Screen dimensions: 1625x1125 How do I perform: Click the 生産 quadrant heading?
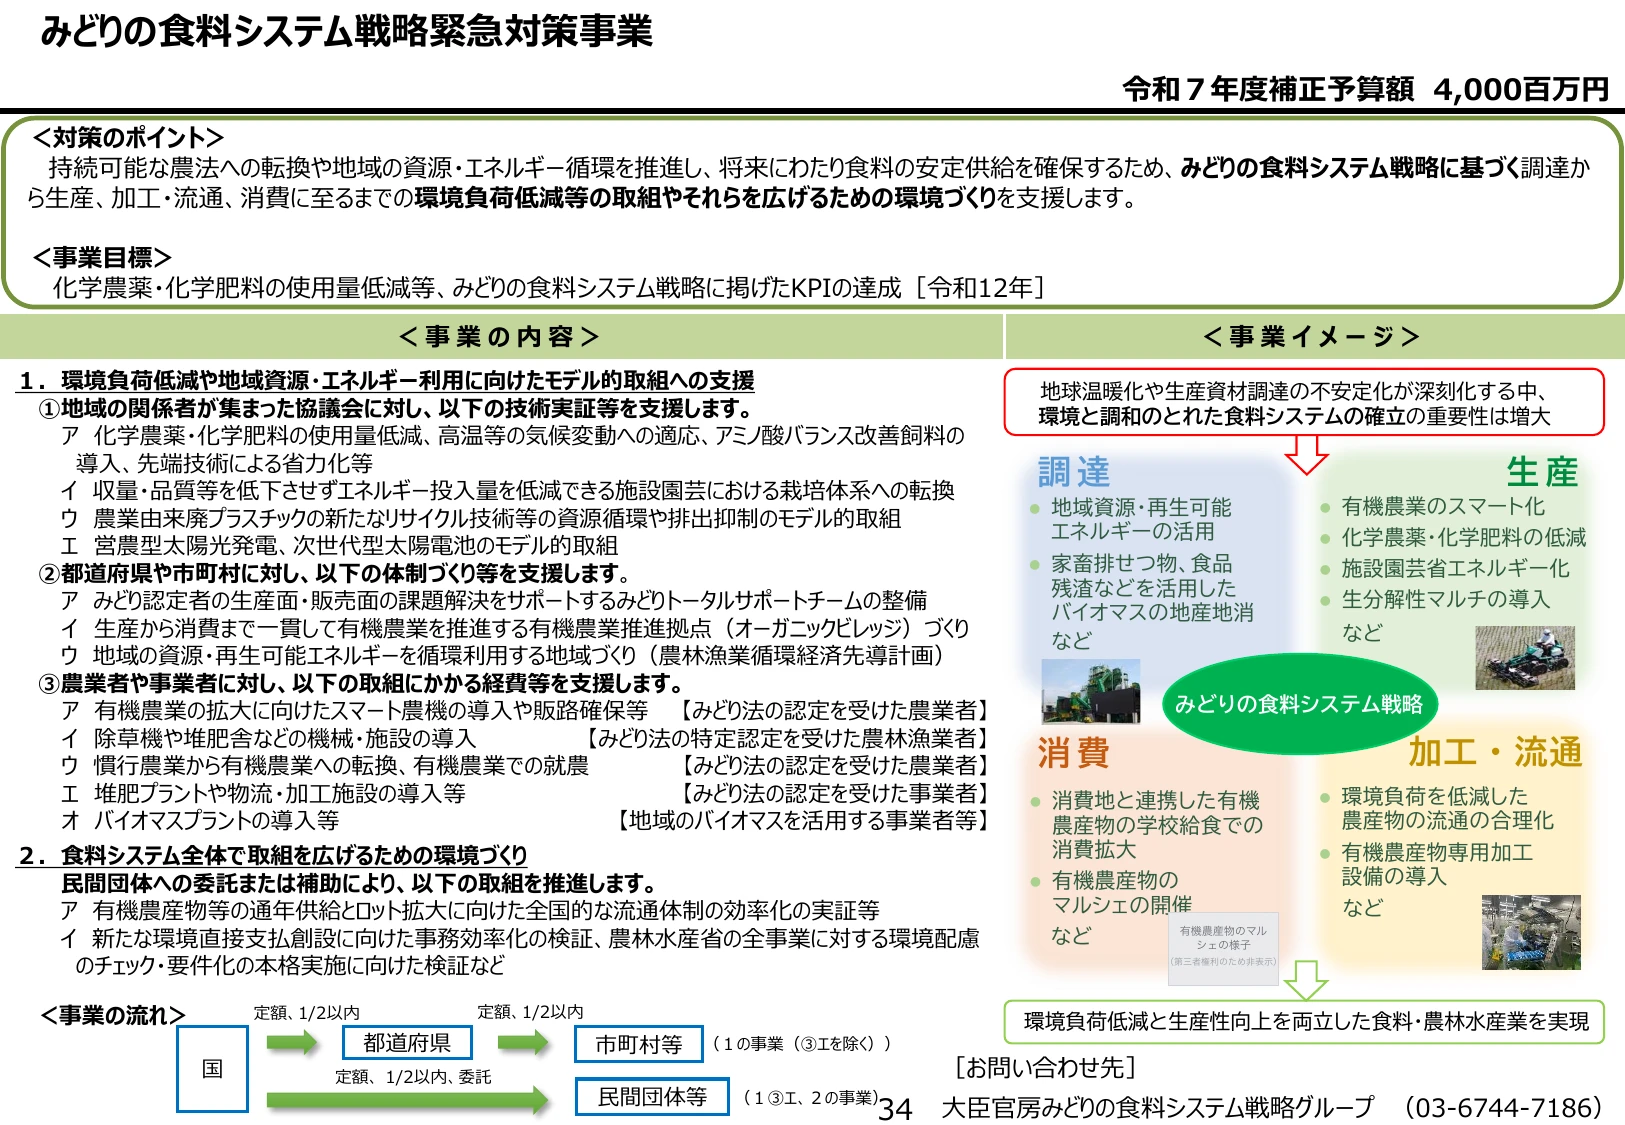[x=1543, y=471]
